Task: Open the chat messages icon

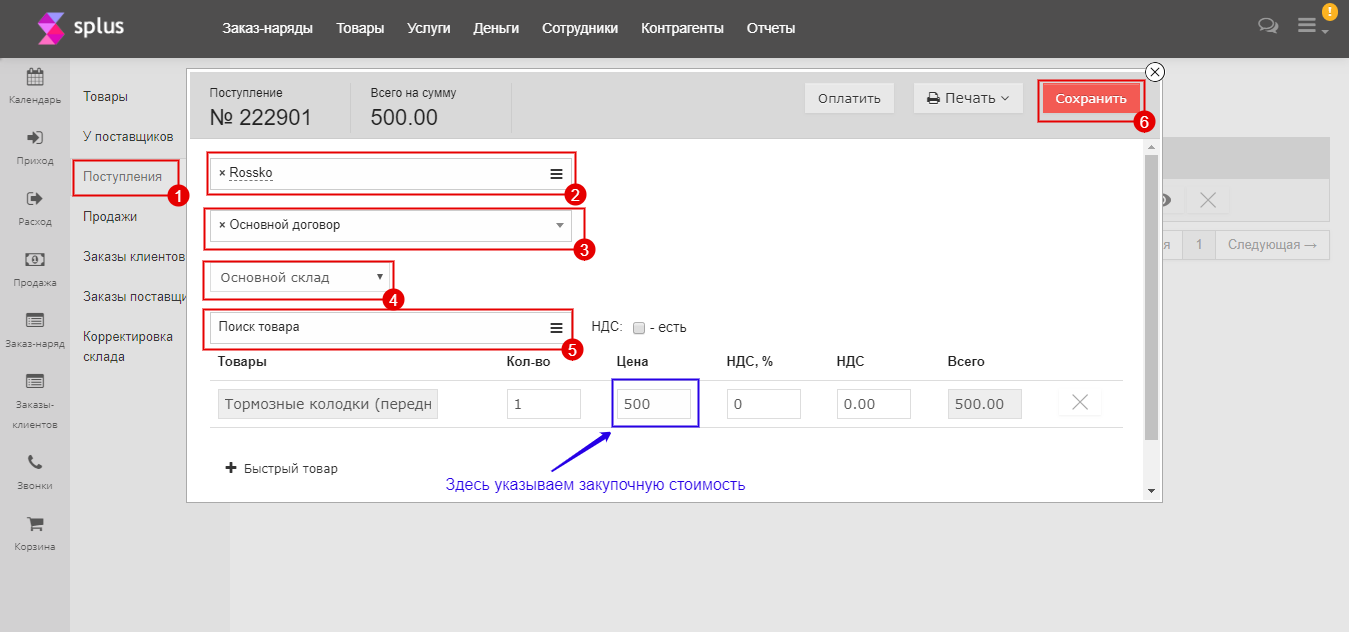Action: [1268, 27]
